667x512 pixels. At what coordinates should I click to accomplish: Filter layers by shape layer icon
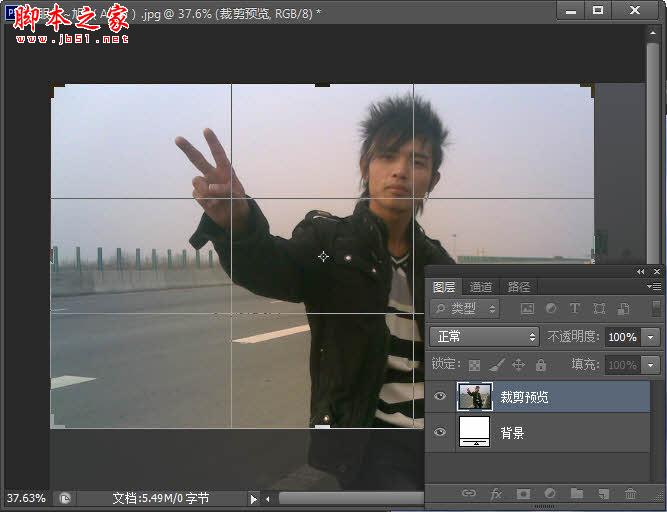(599, 309)
